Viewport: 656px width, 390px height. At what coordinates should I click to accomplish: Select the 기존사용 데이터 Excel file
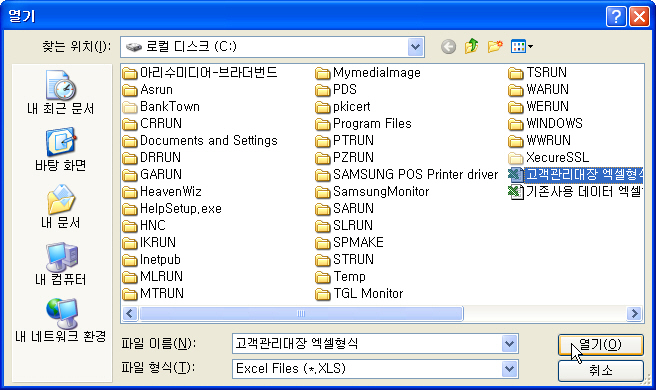(x=576, y=192)
